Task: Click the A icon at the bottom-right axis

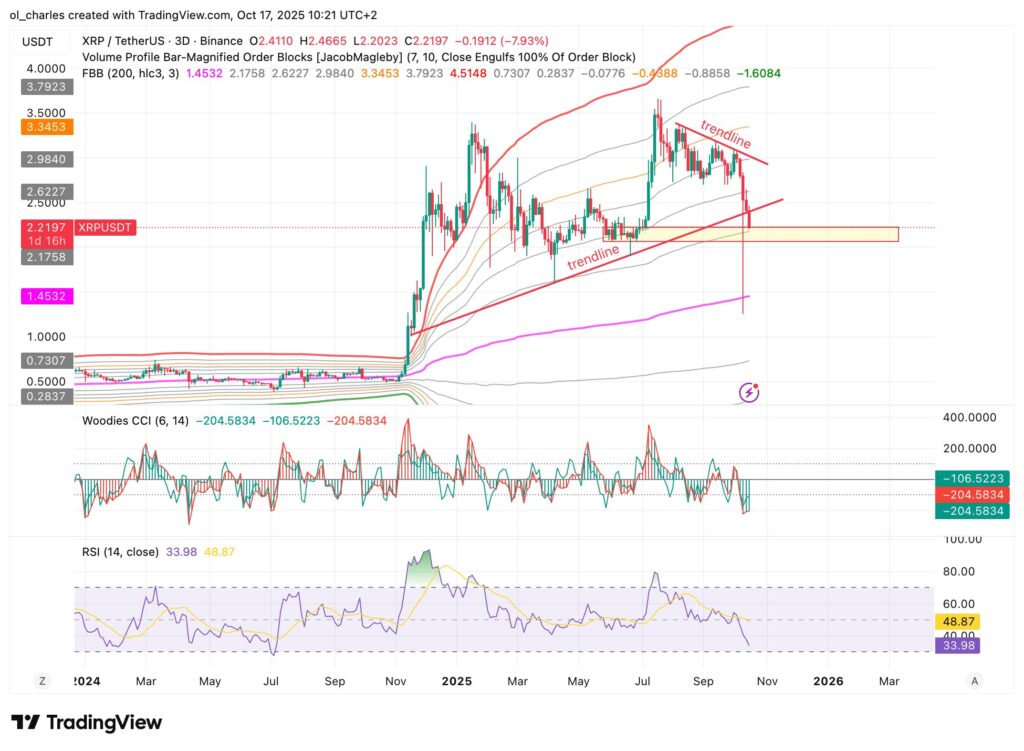Action: 975,680
